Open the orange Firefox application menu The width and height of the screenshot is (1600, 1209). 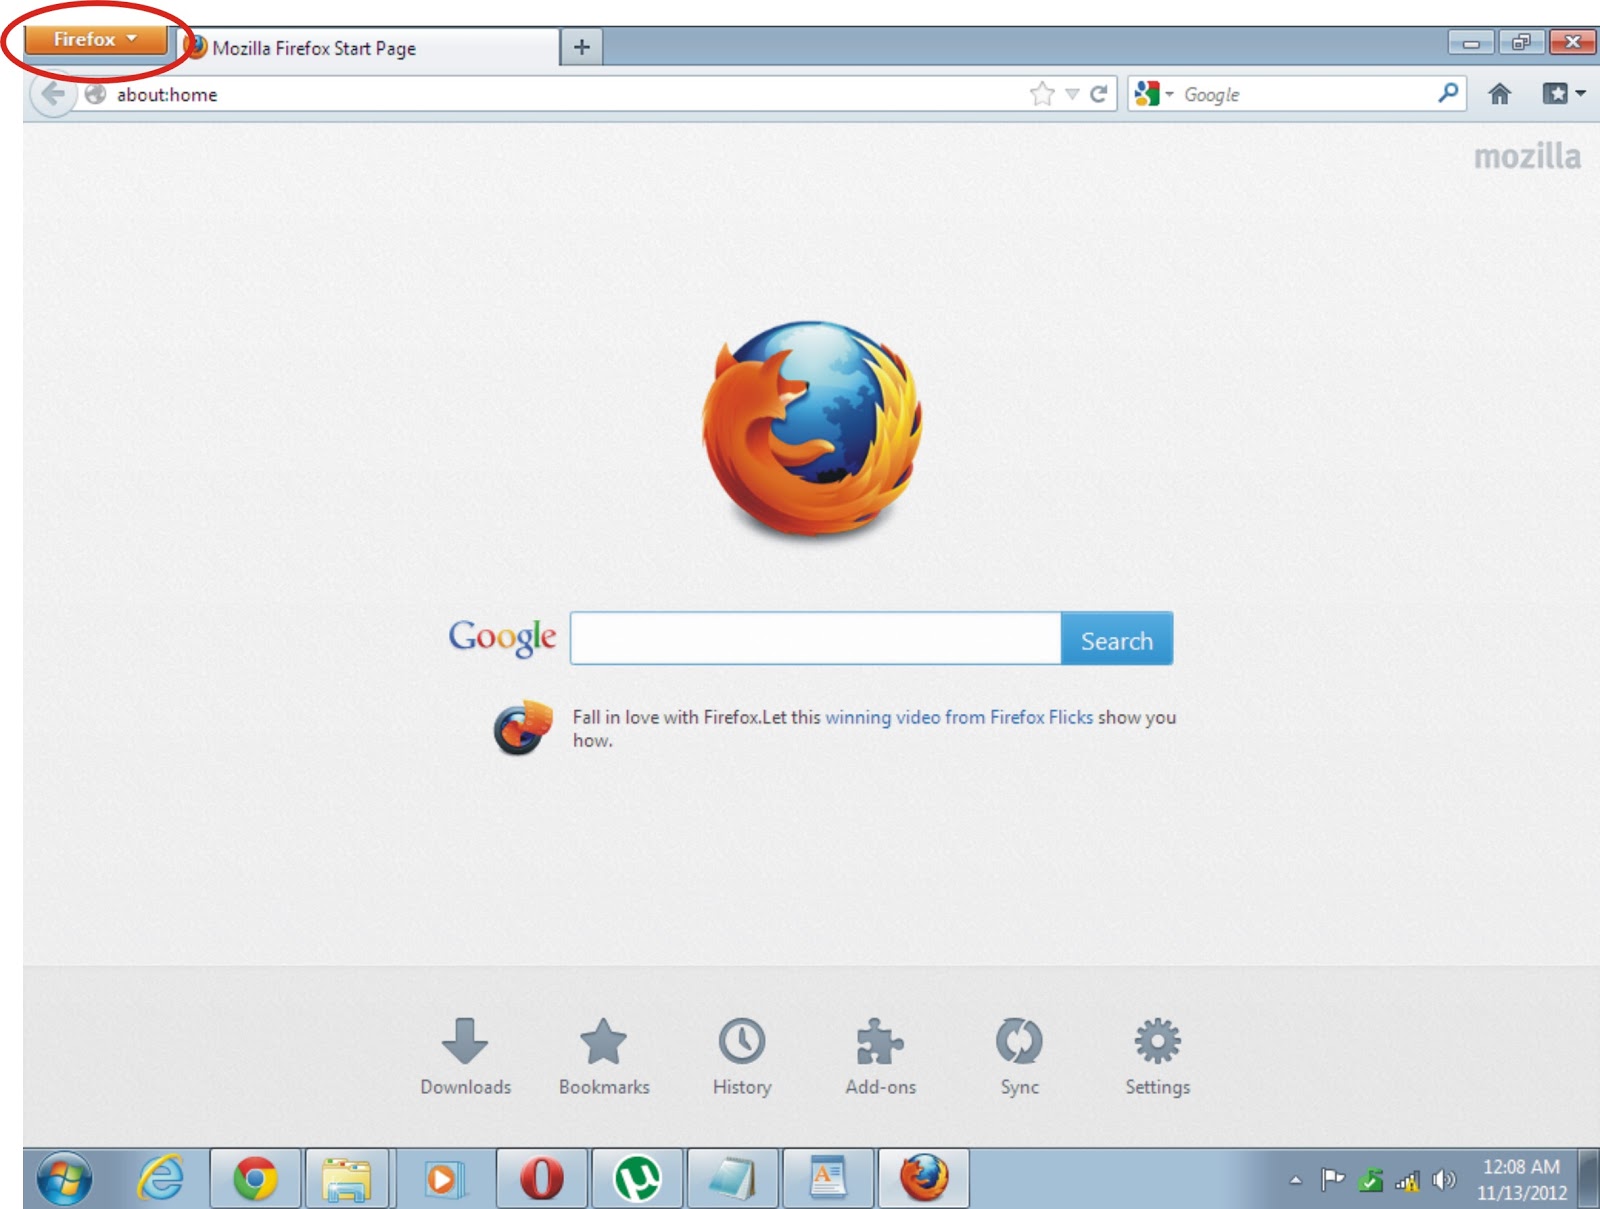96,40
